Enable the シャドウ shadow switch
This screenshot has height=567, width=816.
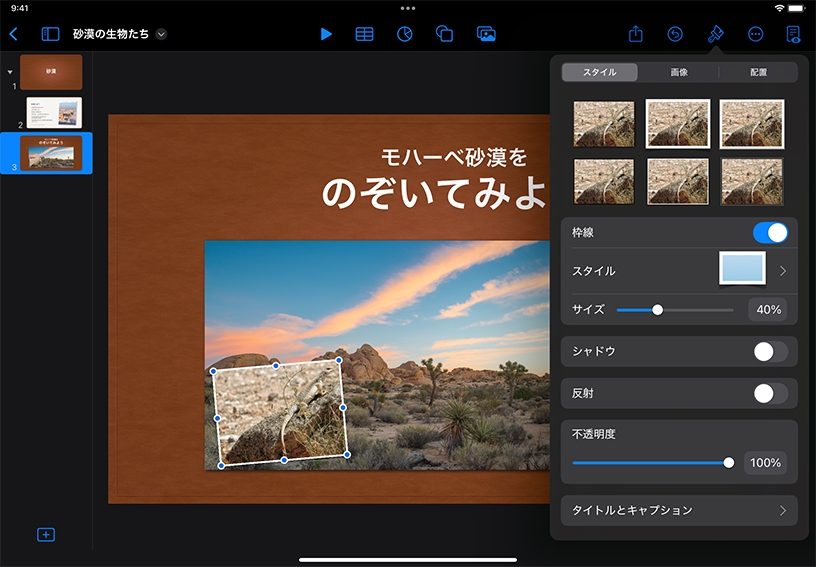coord(770,351)
